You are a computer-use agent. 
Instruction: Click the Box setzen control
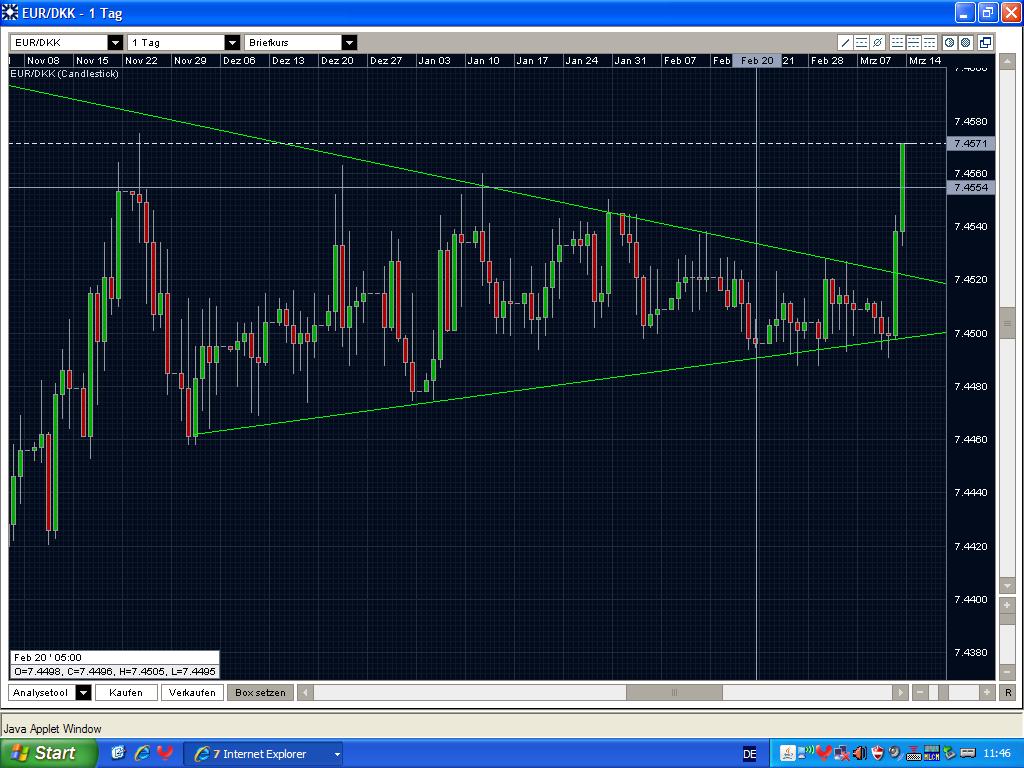pos(259,692)
